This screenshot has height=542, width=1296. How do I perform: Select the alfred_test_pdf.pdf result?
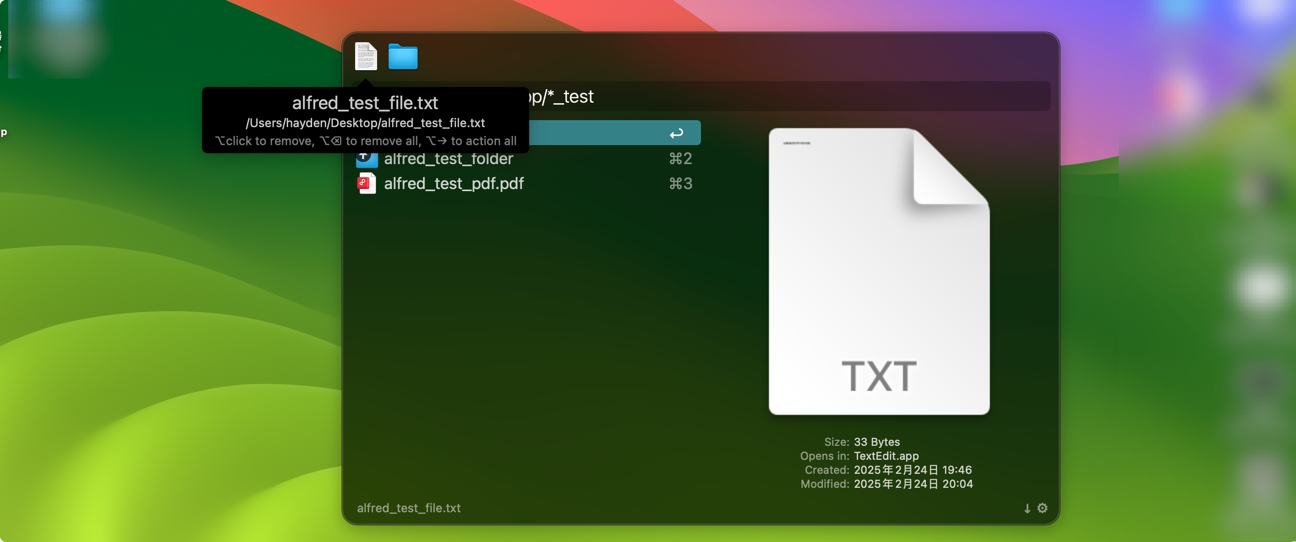tap(453, 183)
